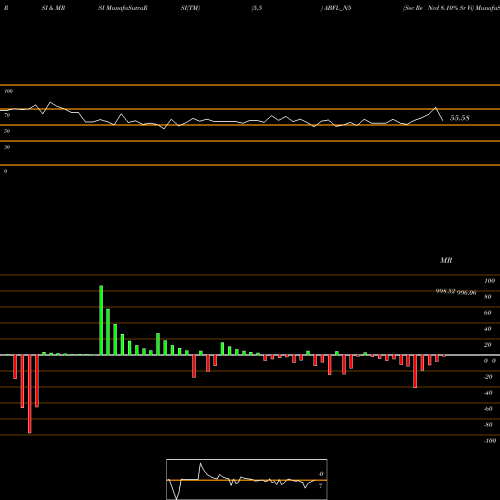Select the ABFL_N5 symbol text in header
Screen dimensions: 500x500
337,8
